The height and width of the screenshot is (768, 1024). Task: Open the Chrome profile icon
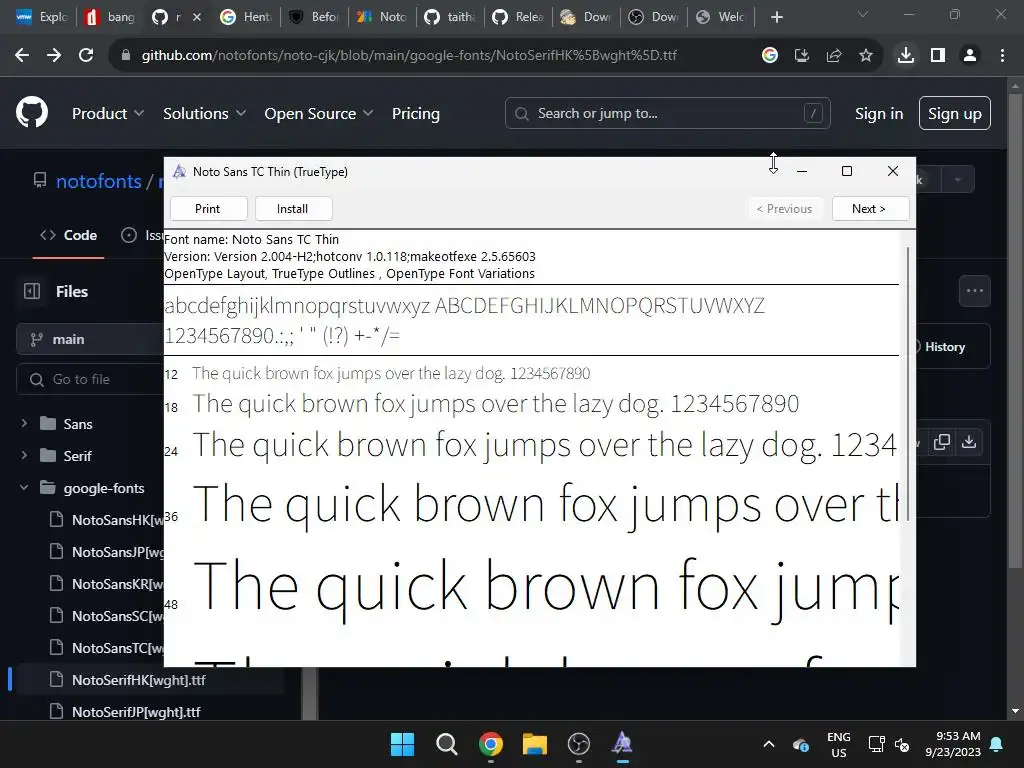970,56
